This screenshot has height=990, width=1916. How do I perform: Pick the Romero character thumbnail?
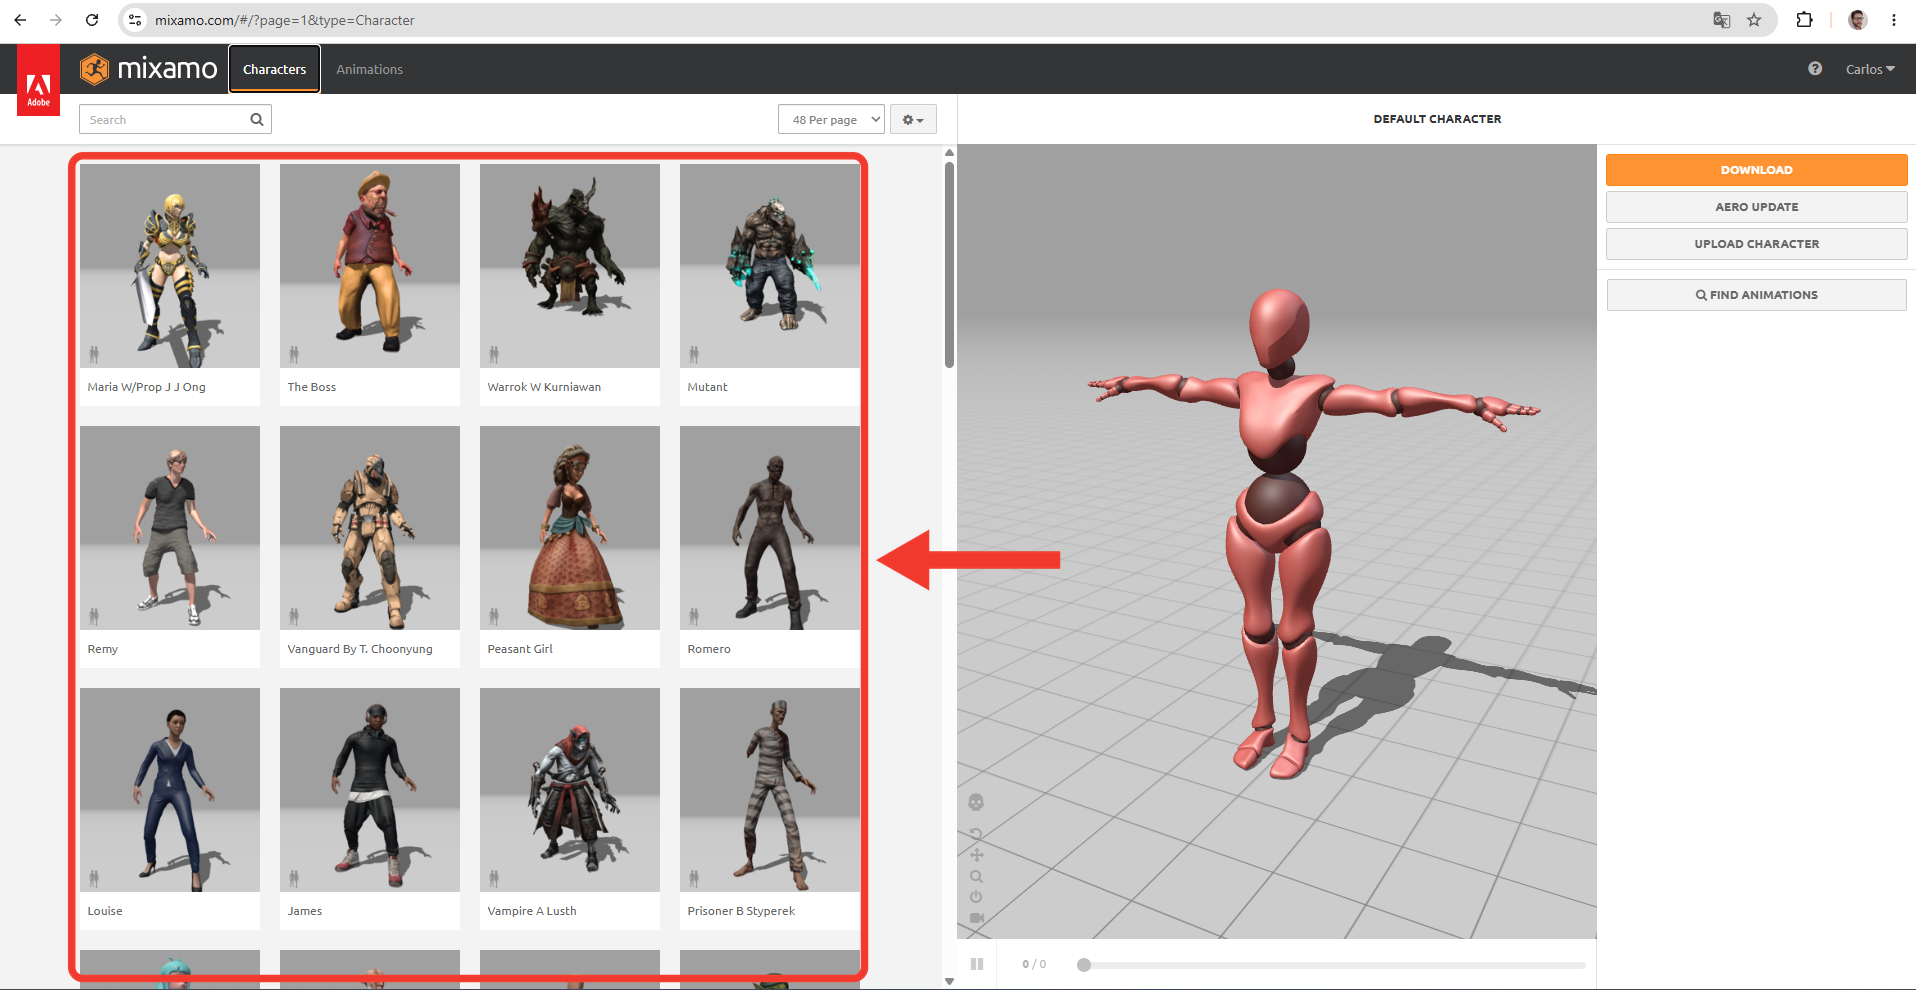tap(770, 528)
